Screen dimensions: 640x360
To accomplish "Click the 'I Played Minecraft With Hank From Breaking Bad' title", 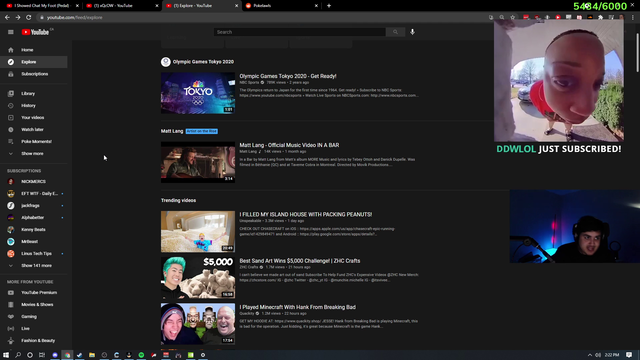I will click(x=297, y=307).
